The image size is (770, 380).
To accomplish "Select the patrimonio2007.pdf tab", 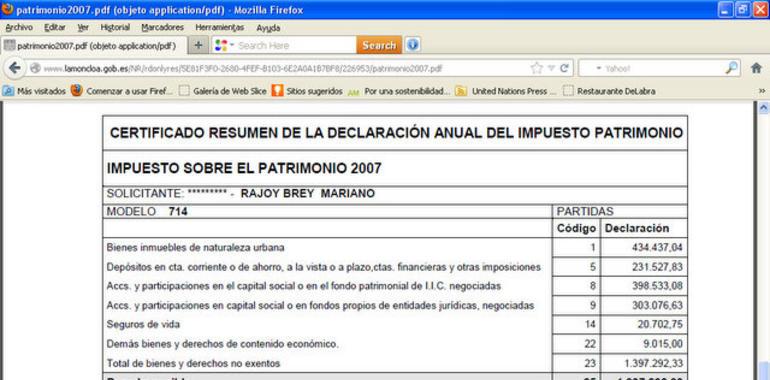I will (94, 46).
